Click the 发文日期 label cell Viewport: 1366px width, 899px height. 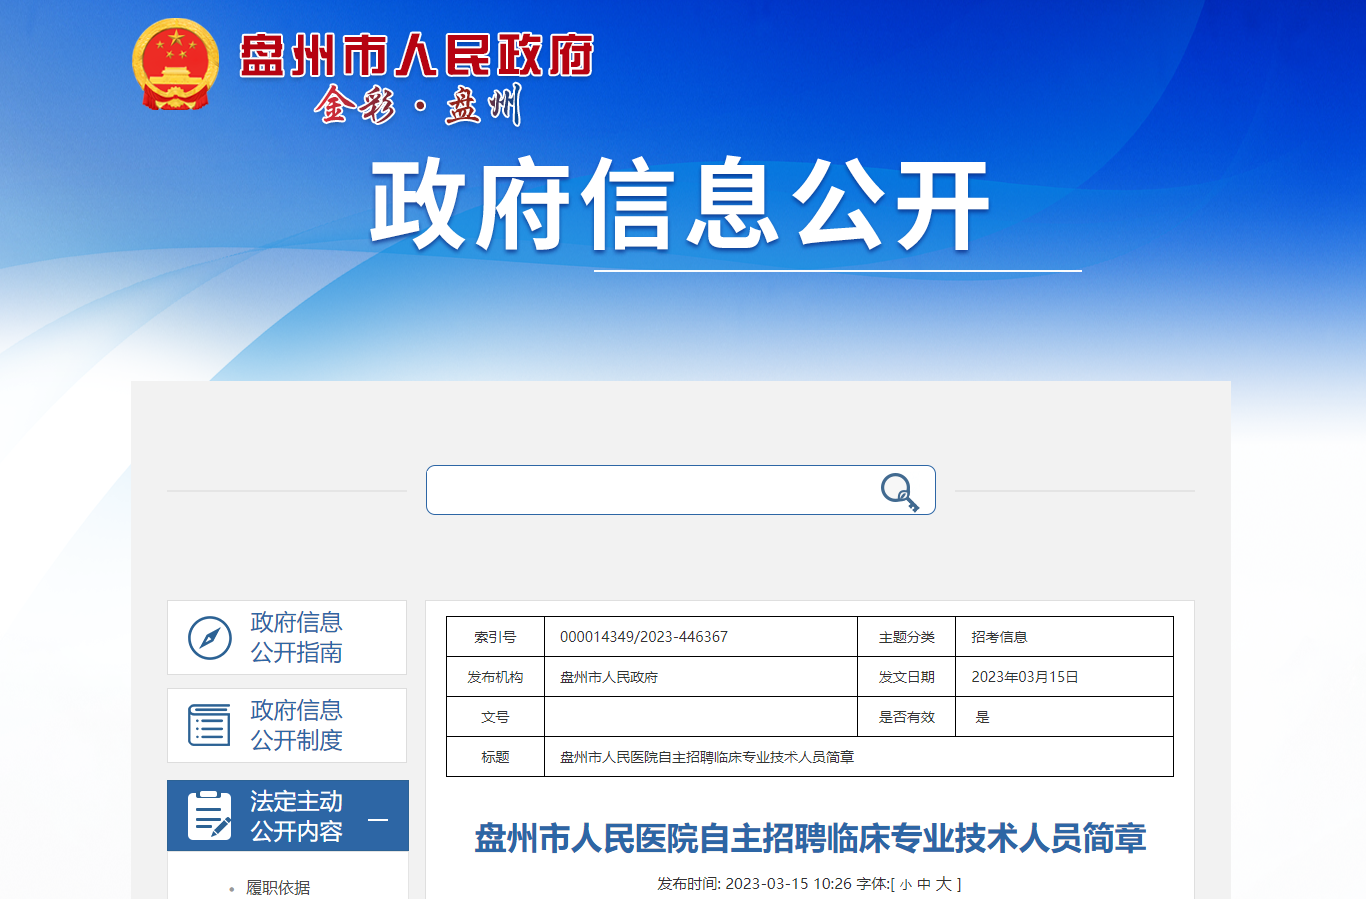[x=907, y=677]
